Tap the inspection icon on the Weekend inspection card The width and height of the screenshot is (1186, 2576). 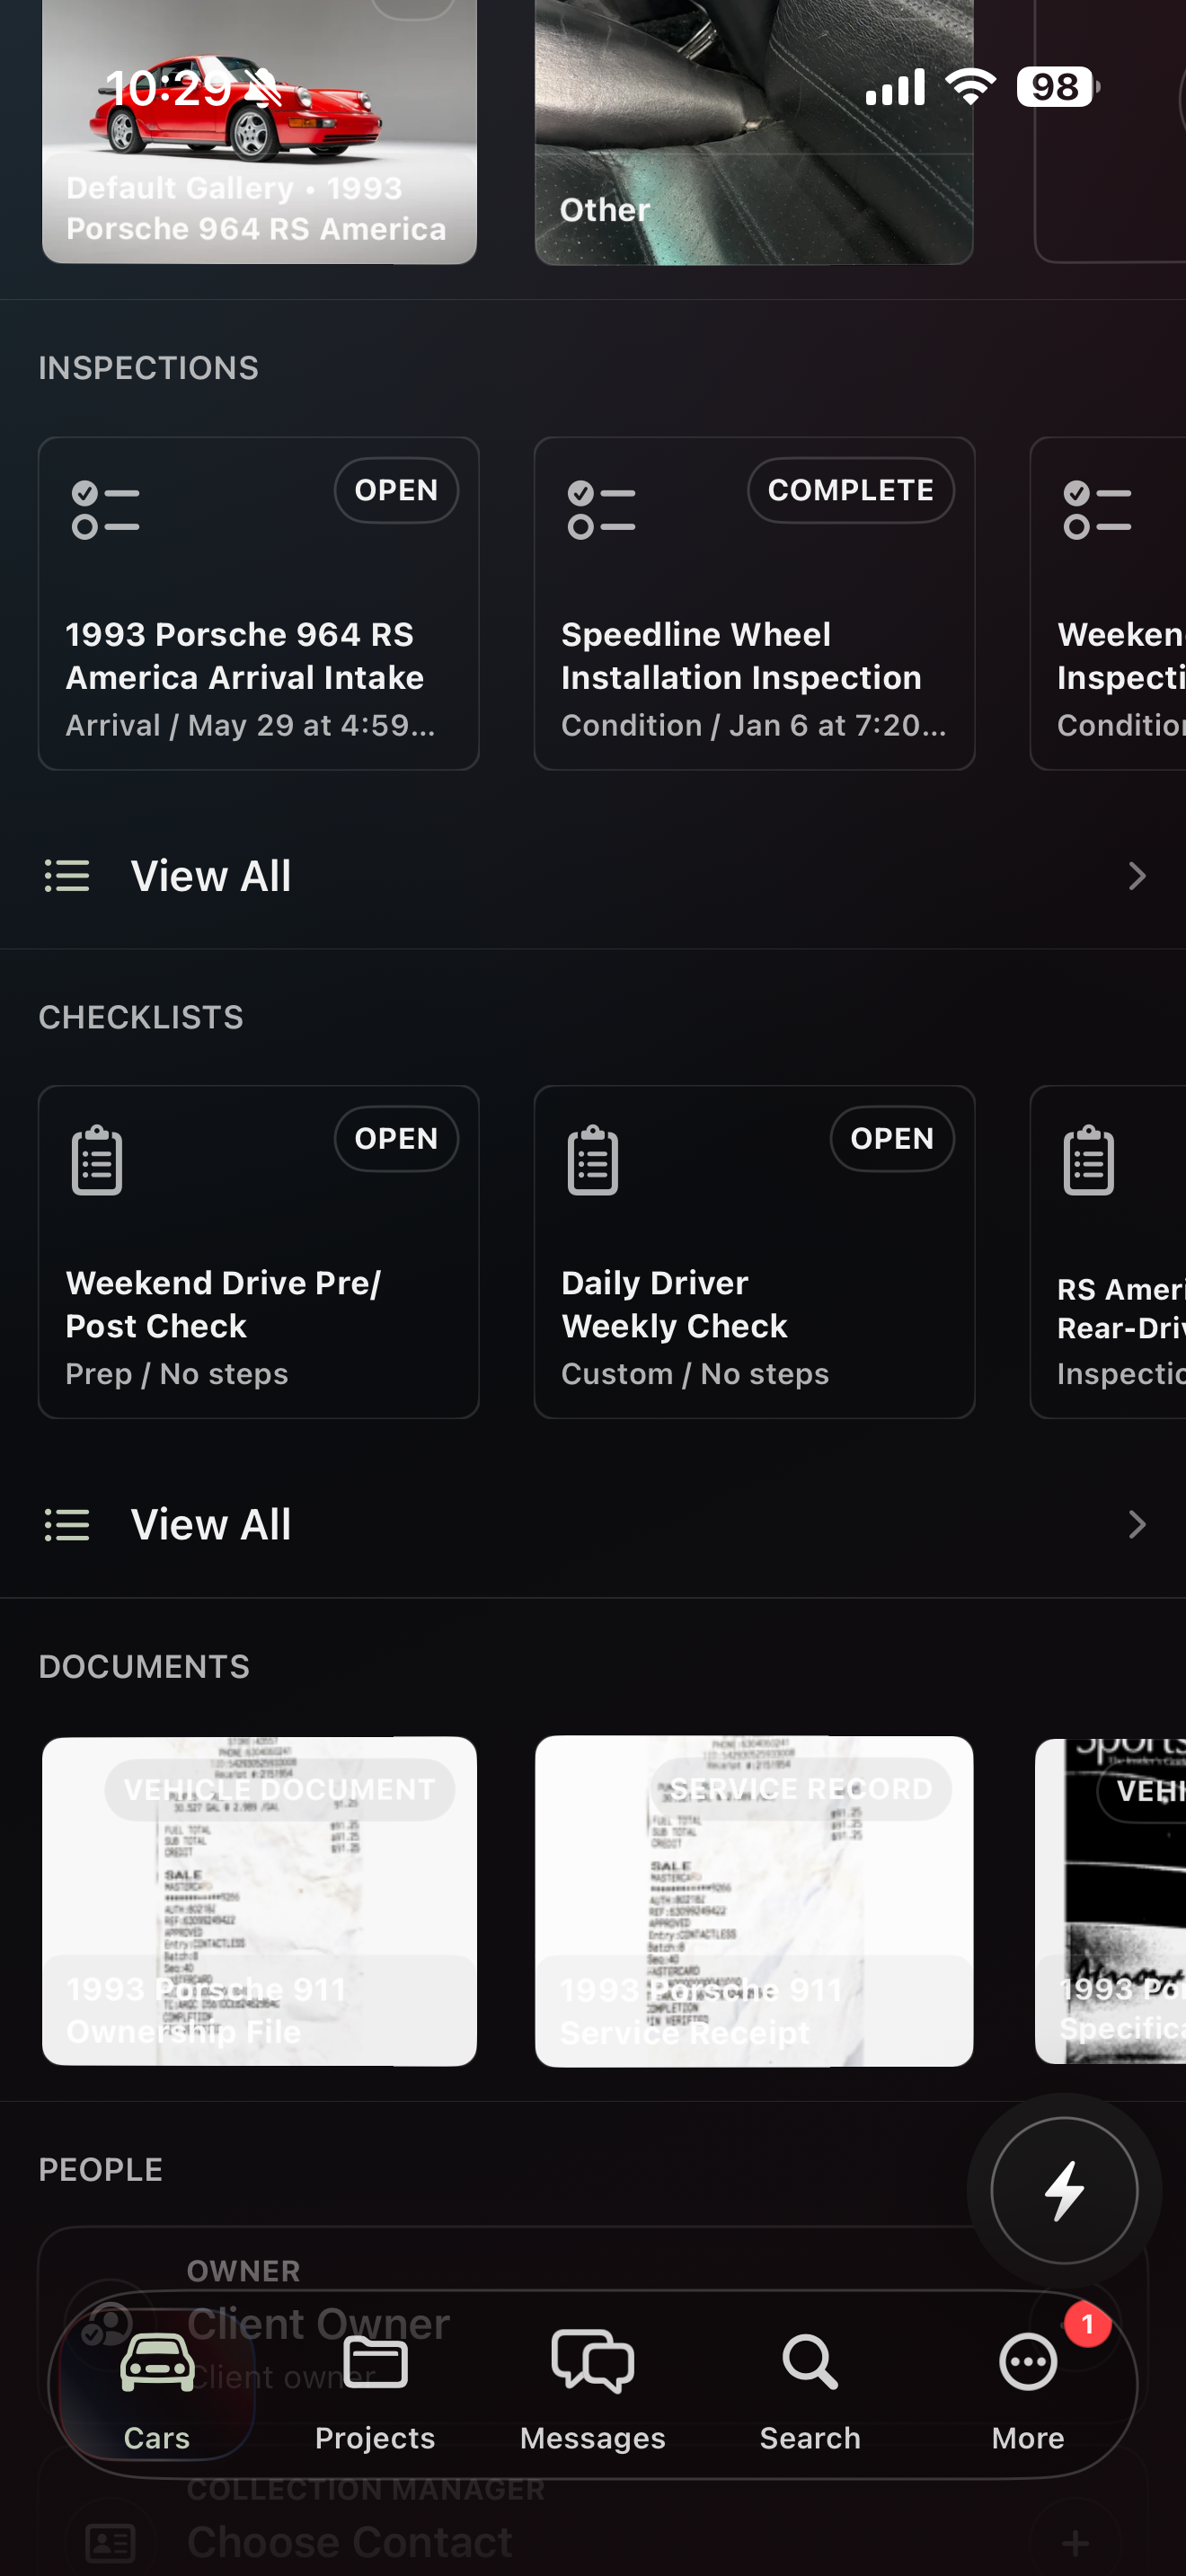click(1097, 510)
